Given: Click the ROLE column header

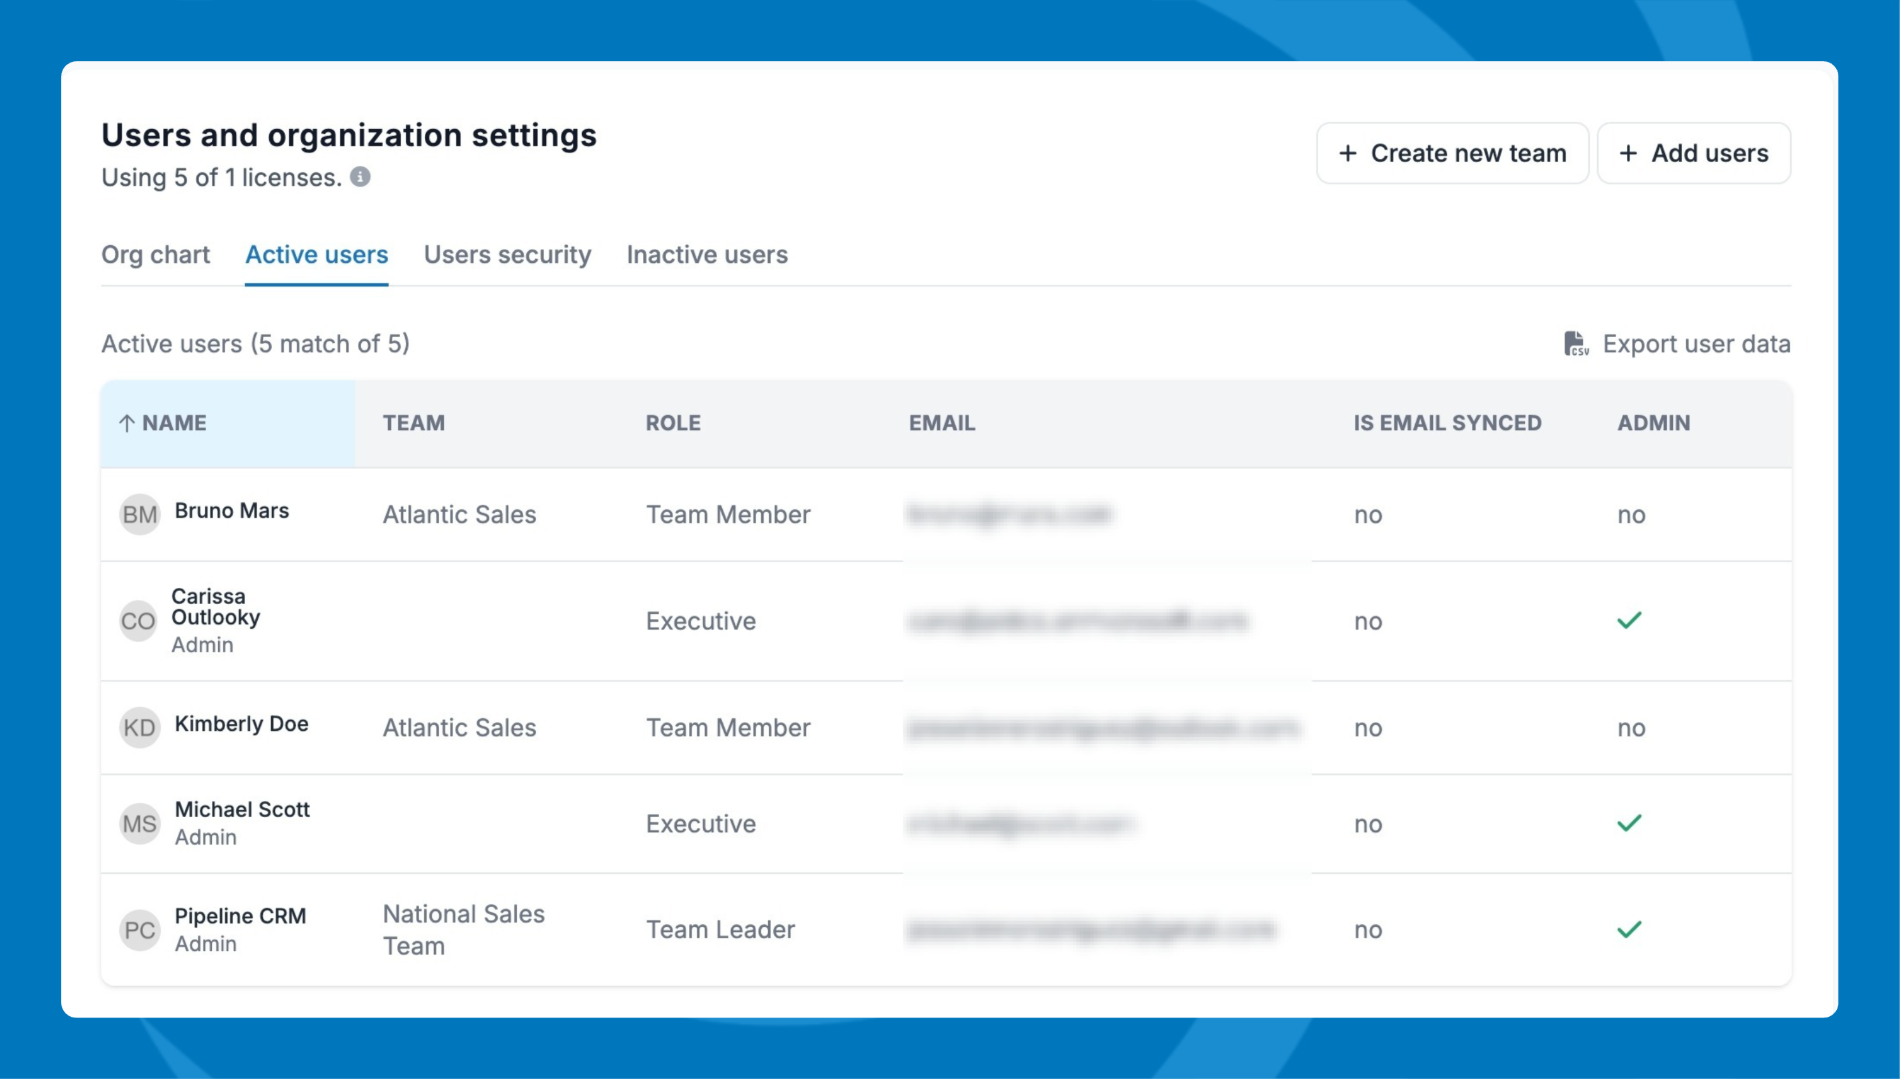Looking at the screenshot, I should pyautogui.click(x=673, y=423).
